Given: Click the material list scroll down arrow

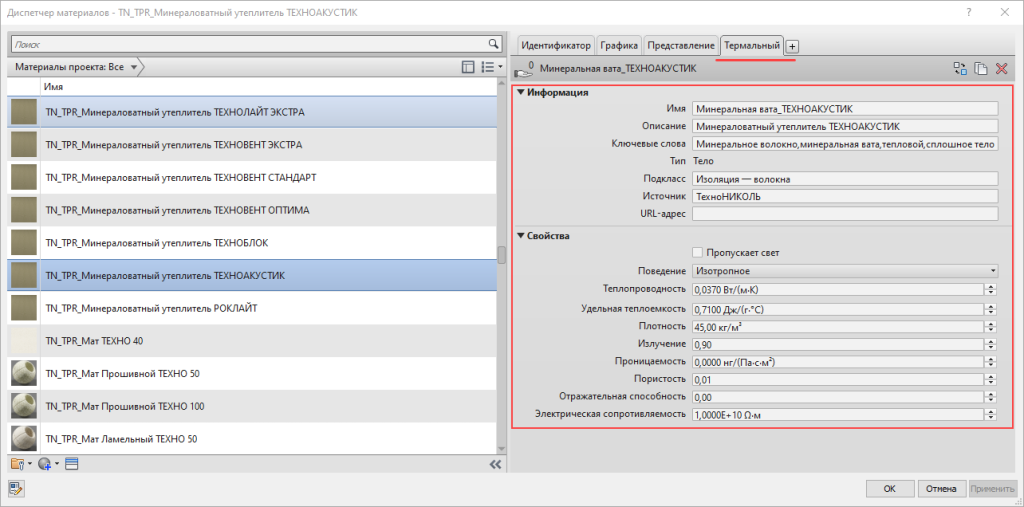Looking at the screenshot, I should (501, 449).
